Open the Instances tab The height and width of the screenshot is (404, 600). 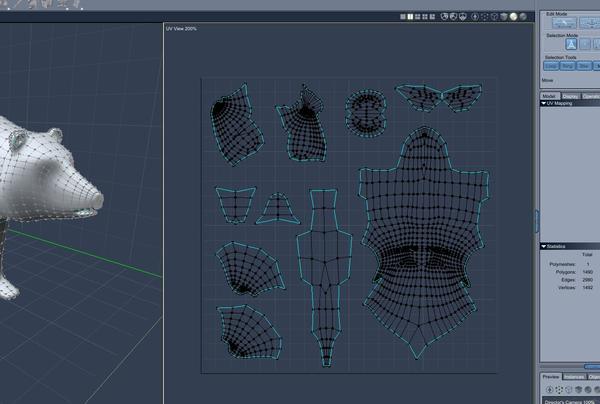[x=574, y=377]
